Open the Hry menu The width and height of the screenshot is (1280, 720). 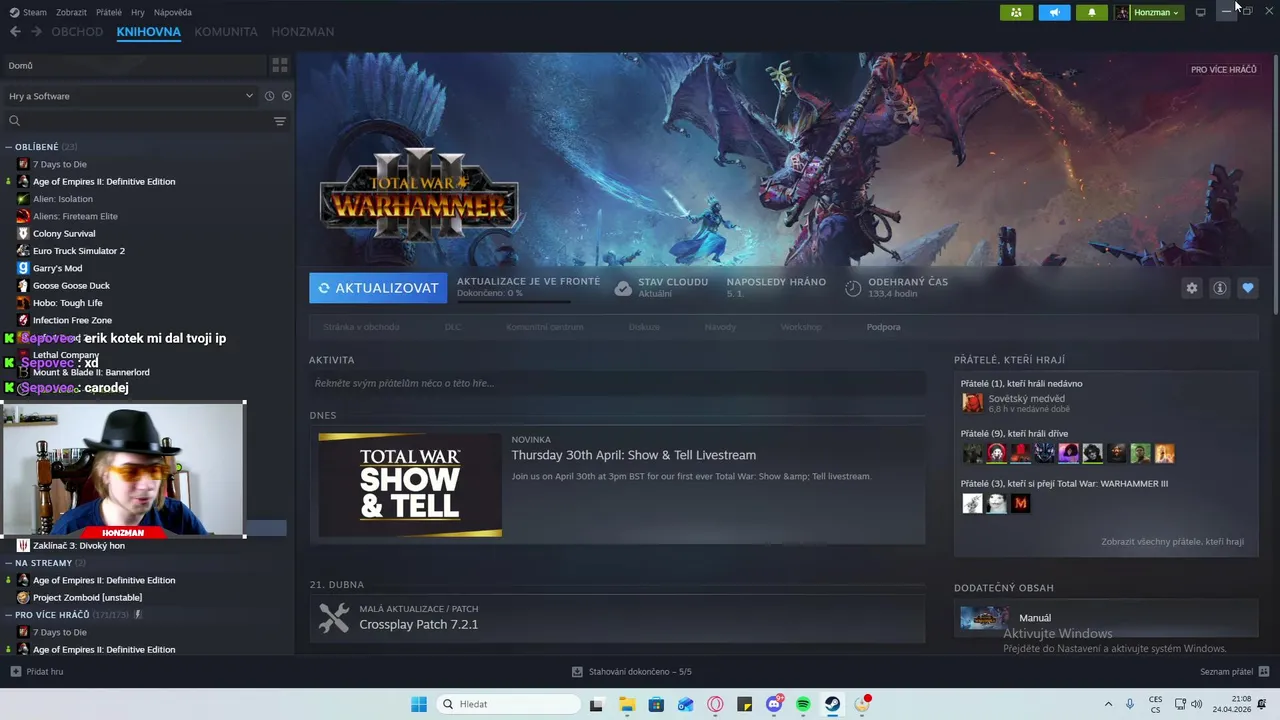(138, 12)
